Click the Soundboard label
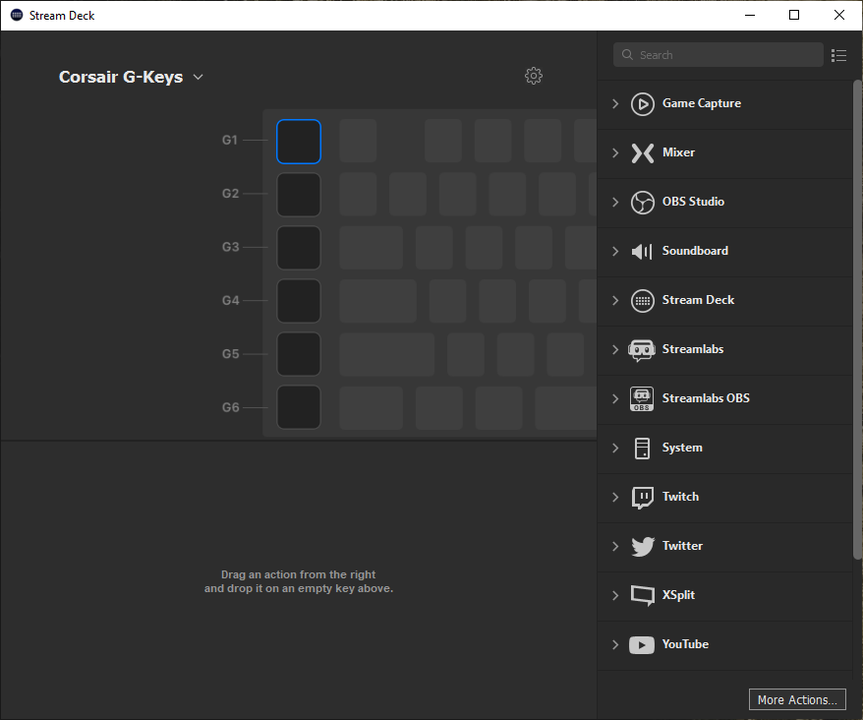Screen dimensions: 863x720 (695, 251)
